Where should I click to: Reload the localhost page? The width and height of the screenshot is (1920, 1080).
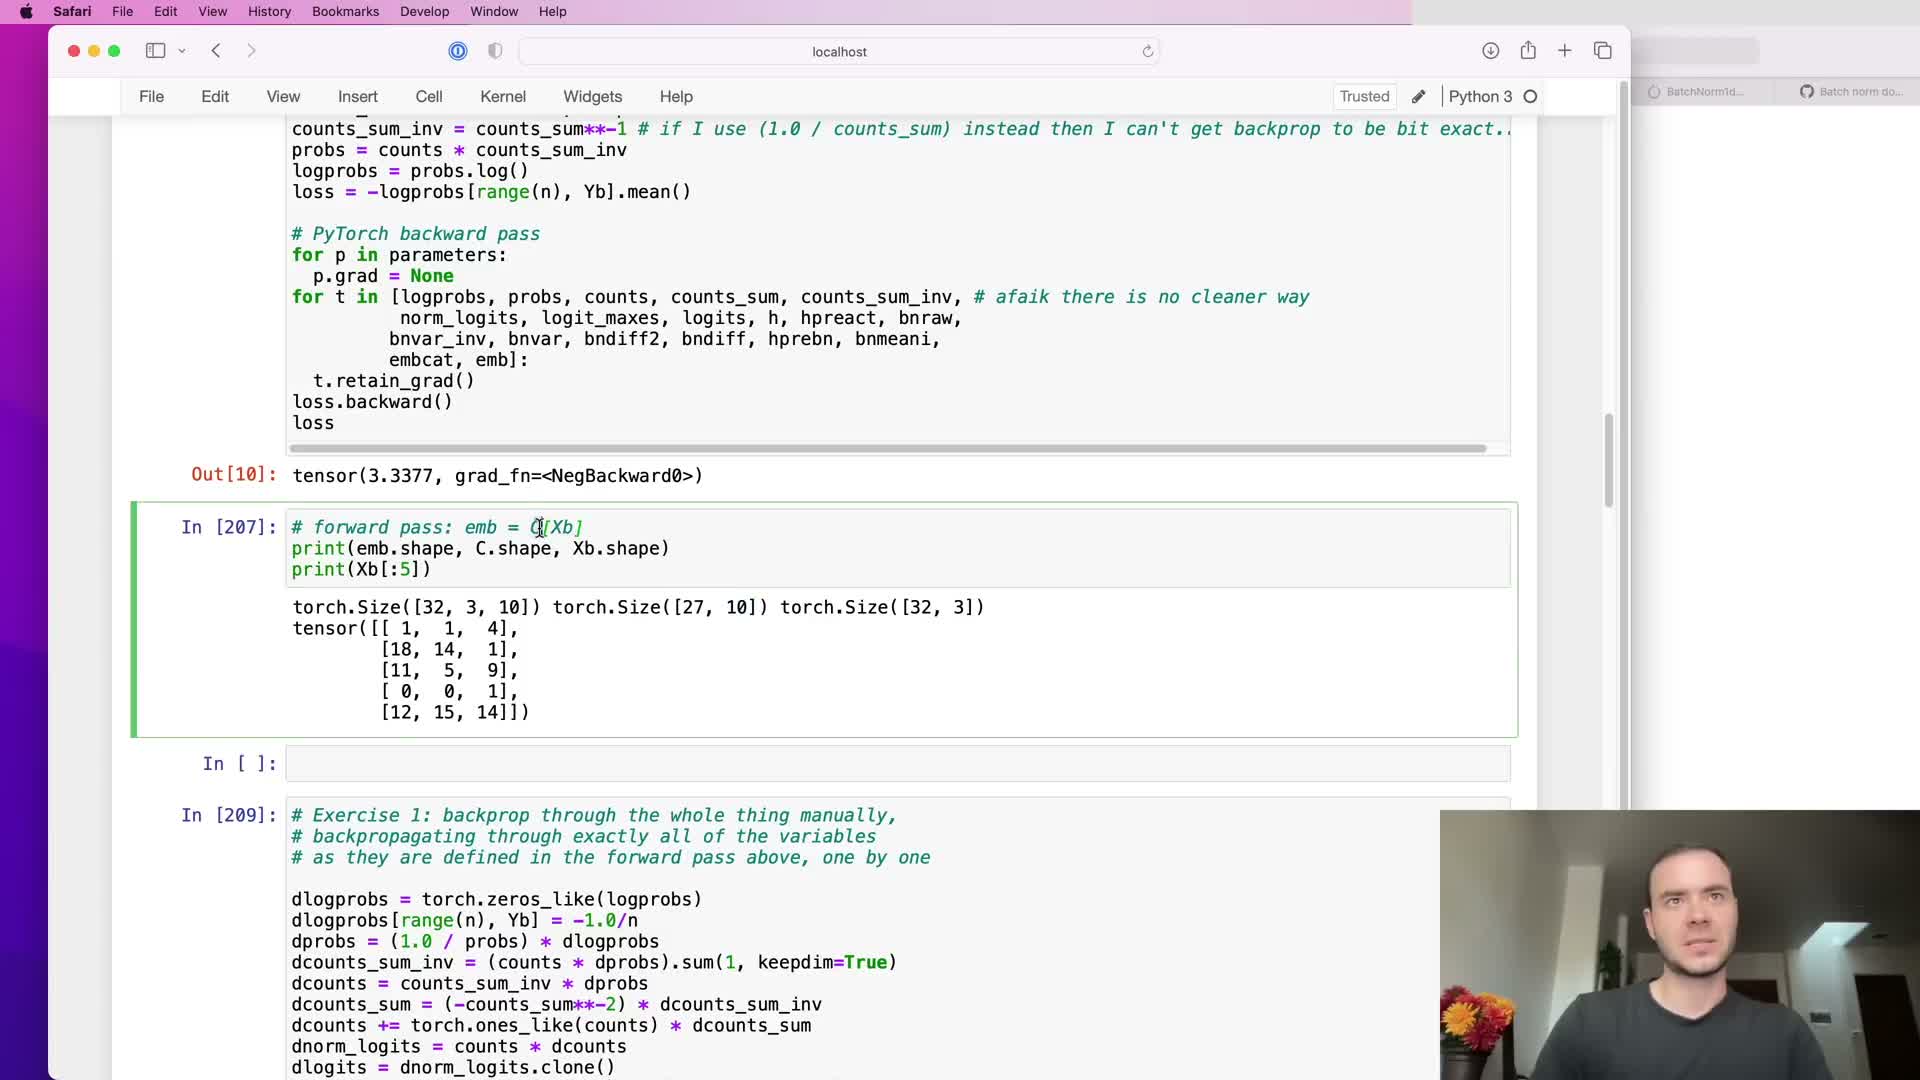coord(1148,51)
